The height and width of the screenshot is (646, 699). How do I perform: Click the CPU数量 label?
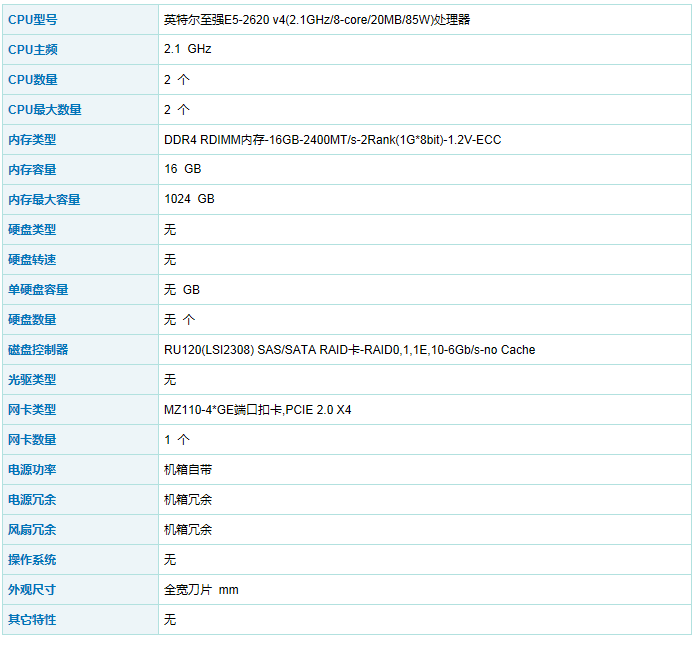(33, 79)
